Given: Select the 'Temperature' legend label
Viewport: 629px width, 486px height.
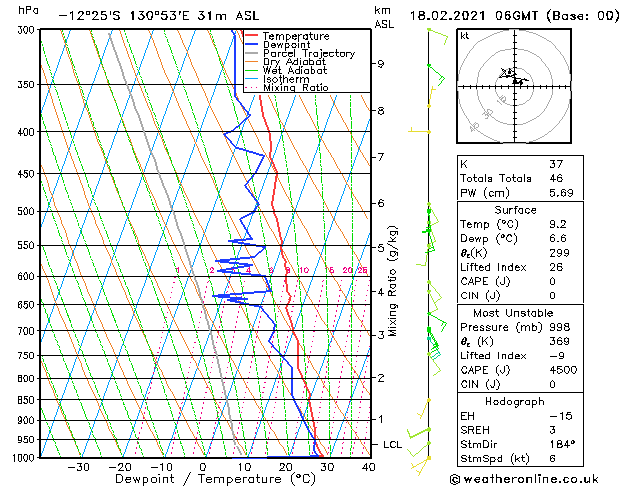Looking at the screenshot, I should pos(296,36).
